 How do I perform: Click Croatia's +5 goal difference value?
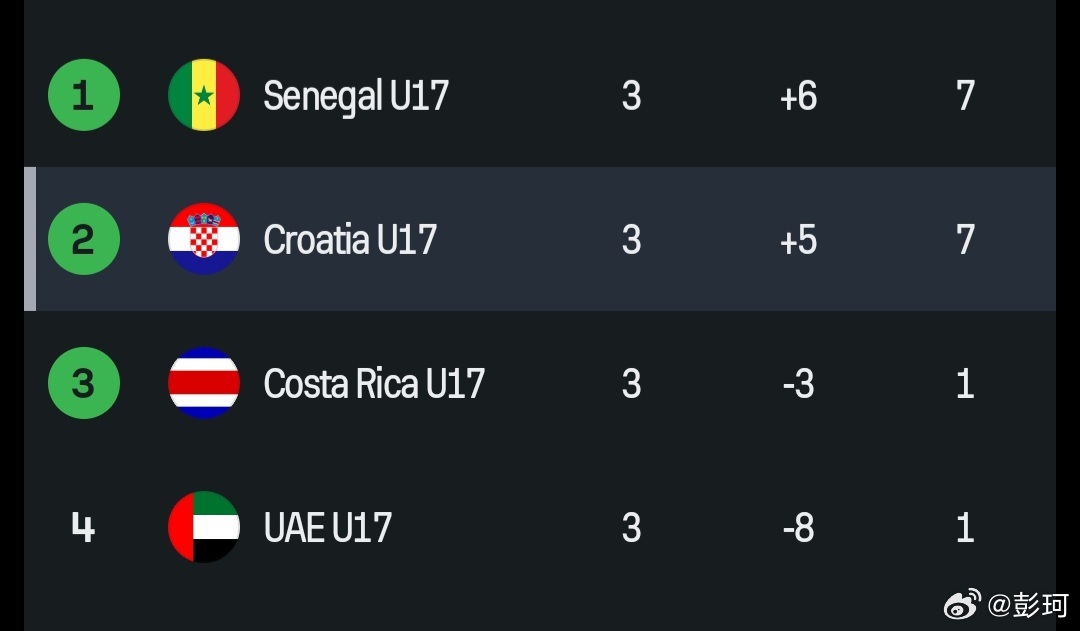[798, 240]
